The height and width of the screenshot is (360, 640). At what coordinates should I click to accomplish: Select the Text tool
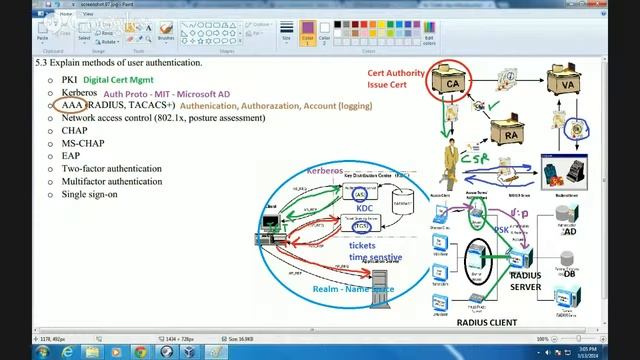(149, 28)
